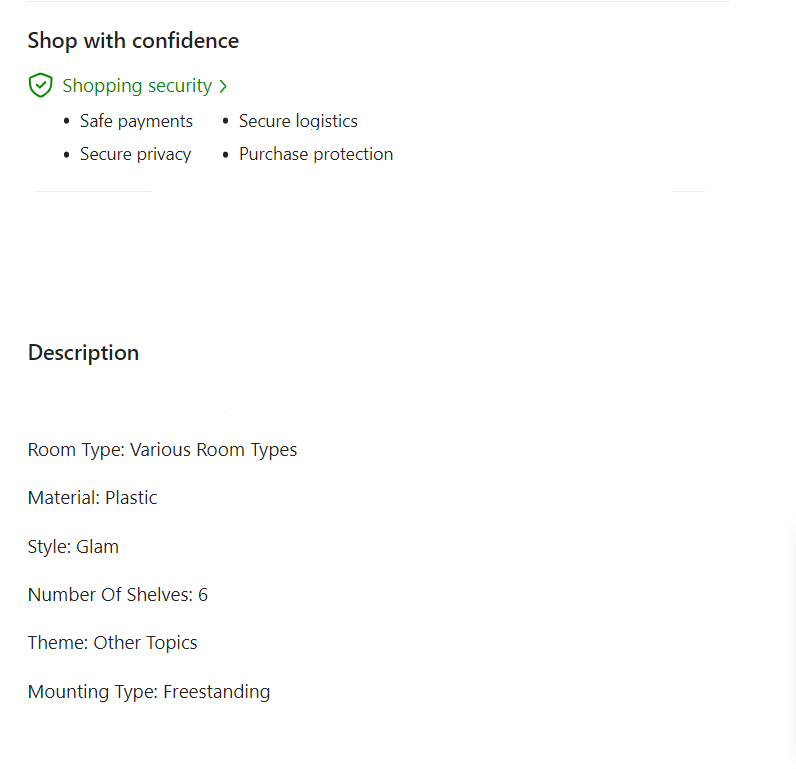Click the Purchase protection bullet item
Screen dimensions: 796x769
click(316, 154)
